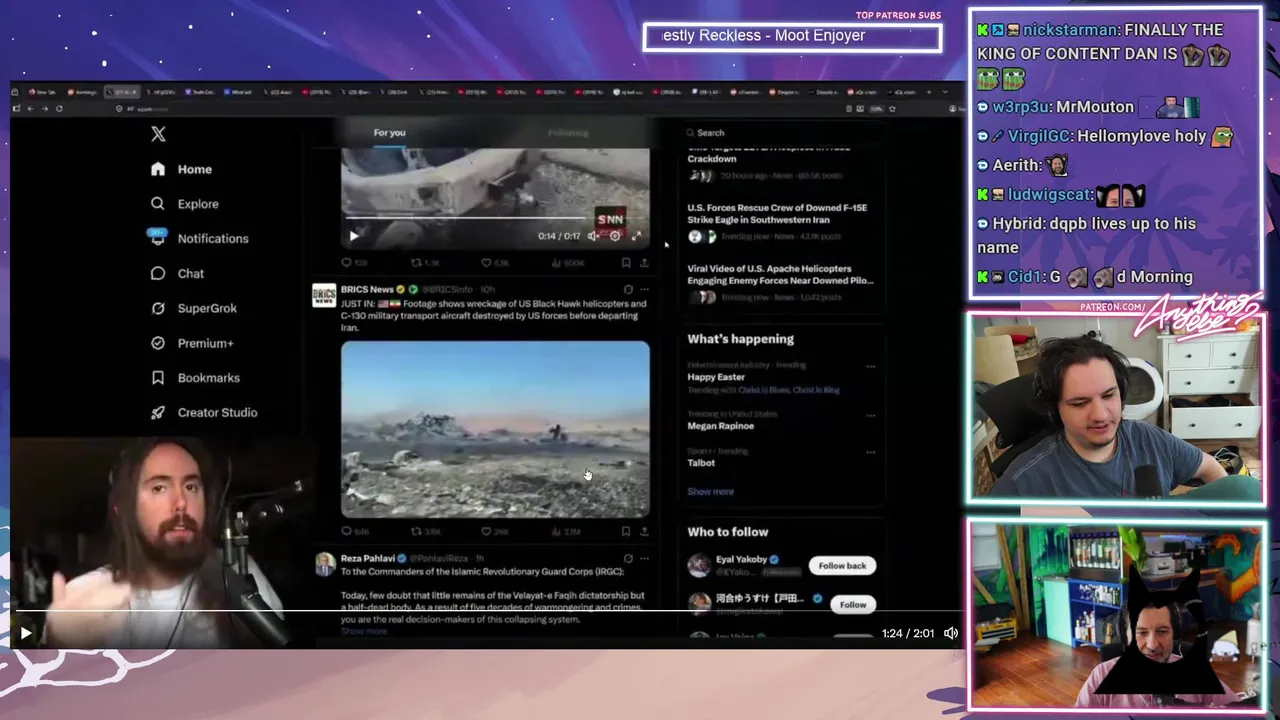Viewport: 1280px width, 720px height.
Task: Open the Notifications bell icon
Action: pos(158,238)
